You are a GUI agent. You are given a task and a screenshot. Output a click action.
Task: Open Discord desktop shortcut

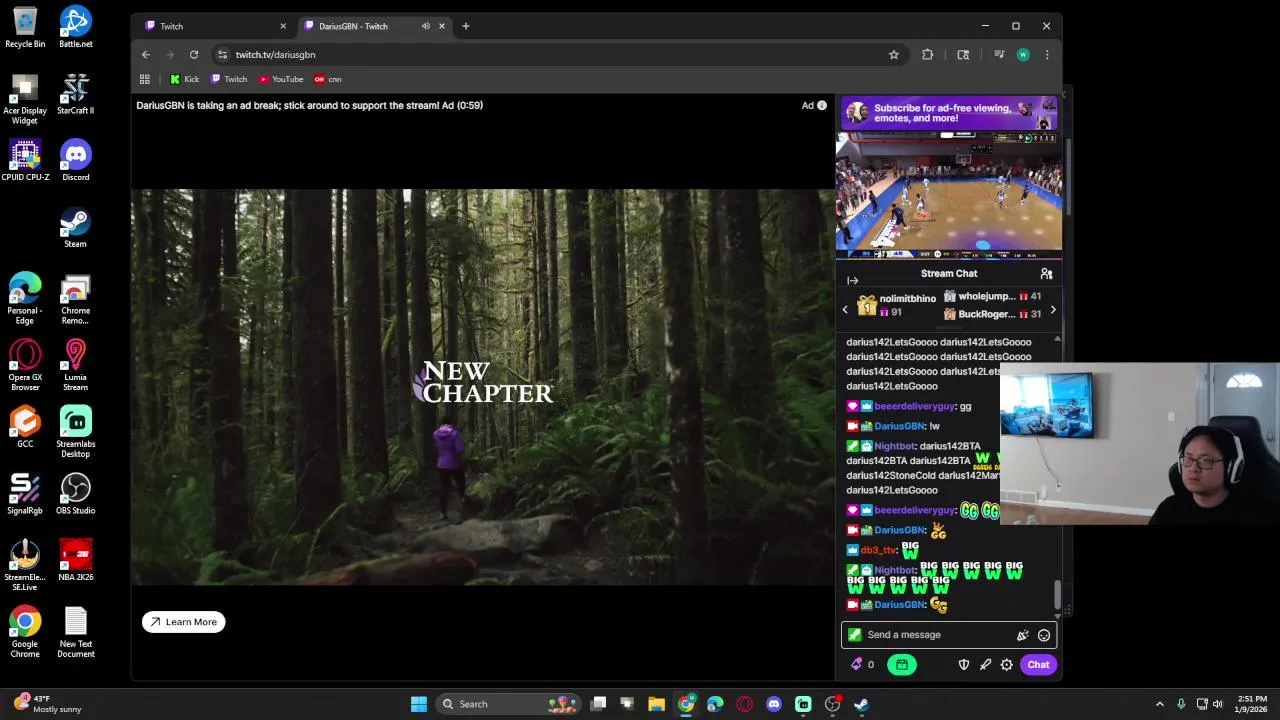75,160
